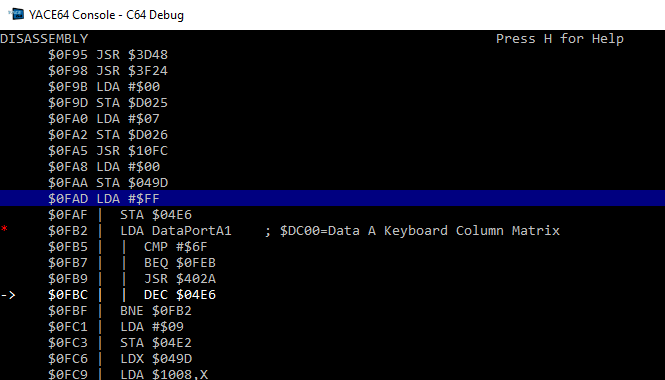
Task: Select the $0F98 JSR $3F24 instruction
Action: pyautogui.click(x=108, y=70)
